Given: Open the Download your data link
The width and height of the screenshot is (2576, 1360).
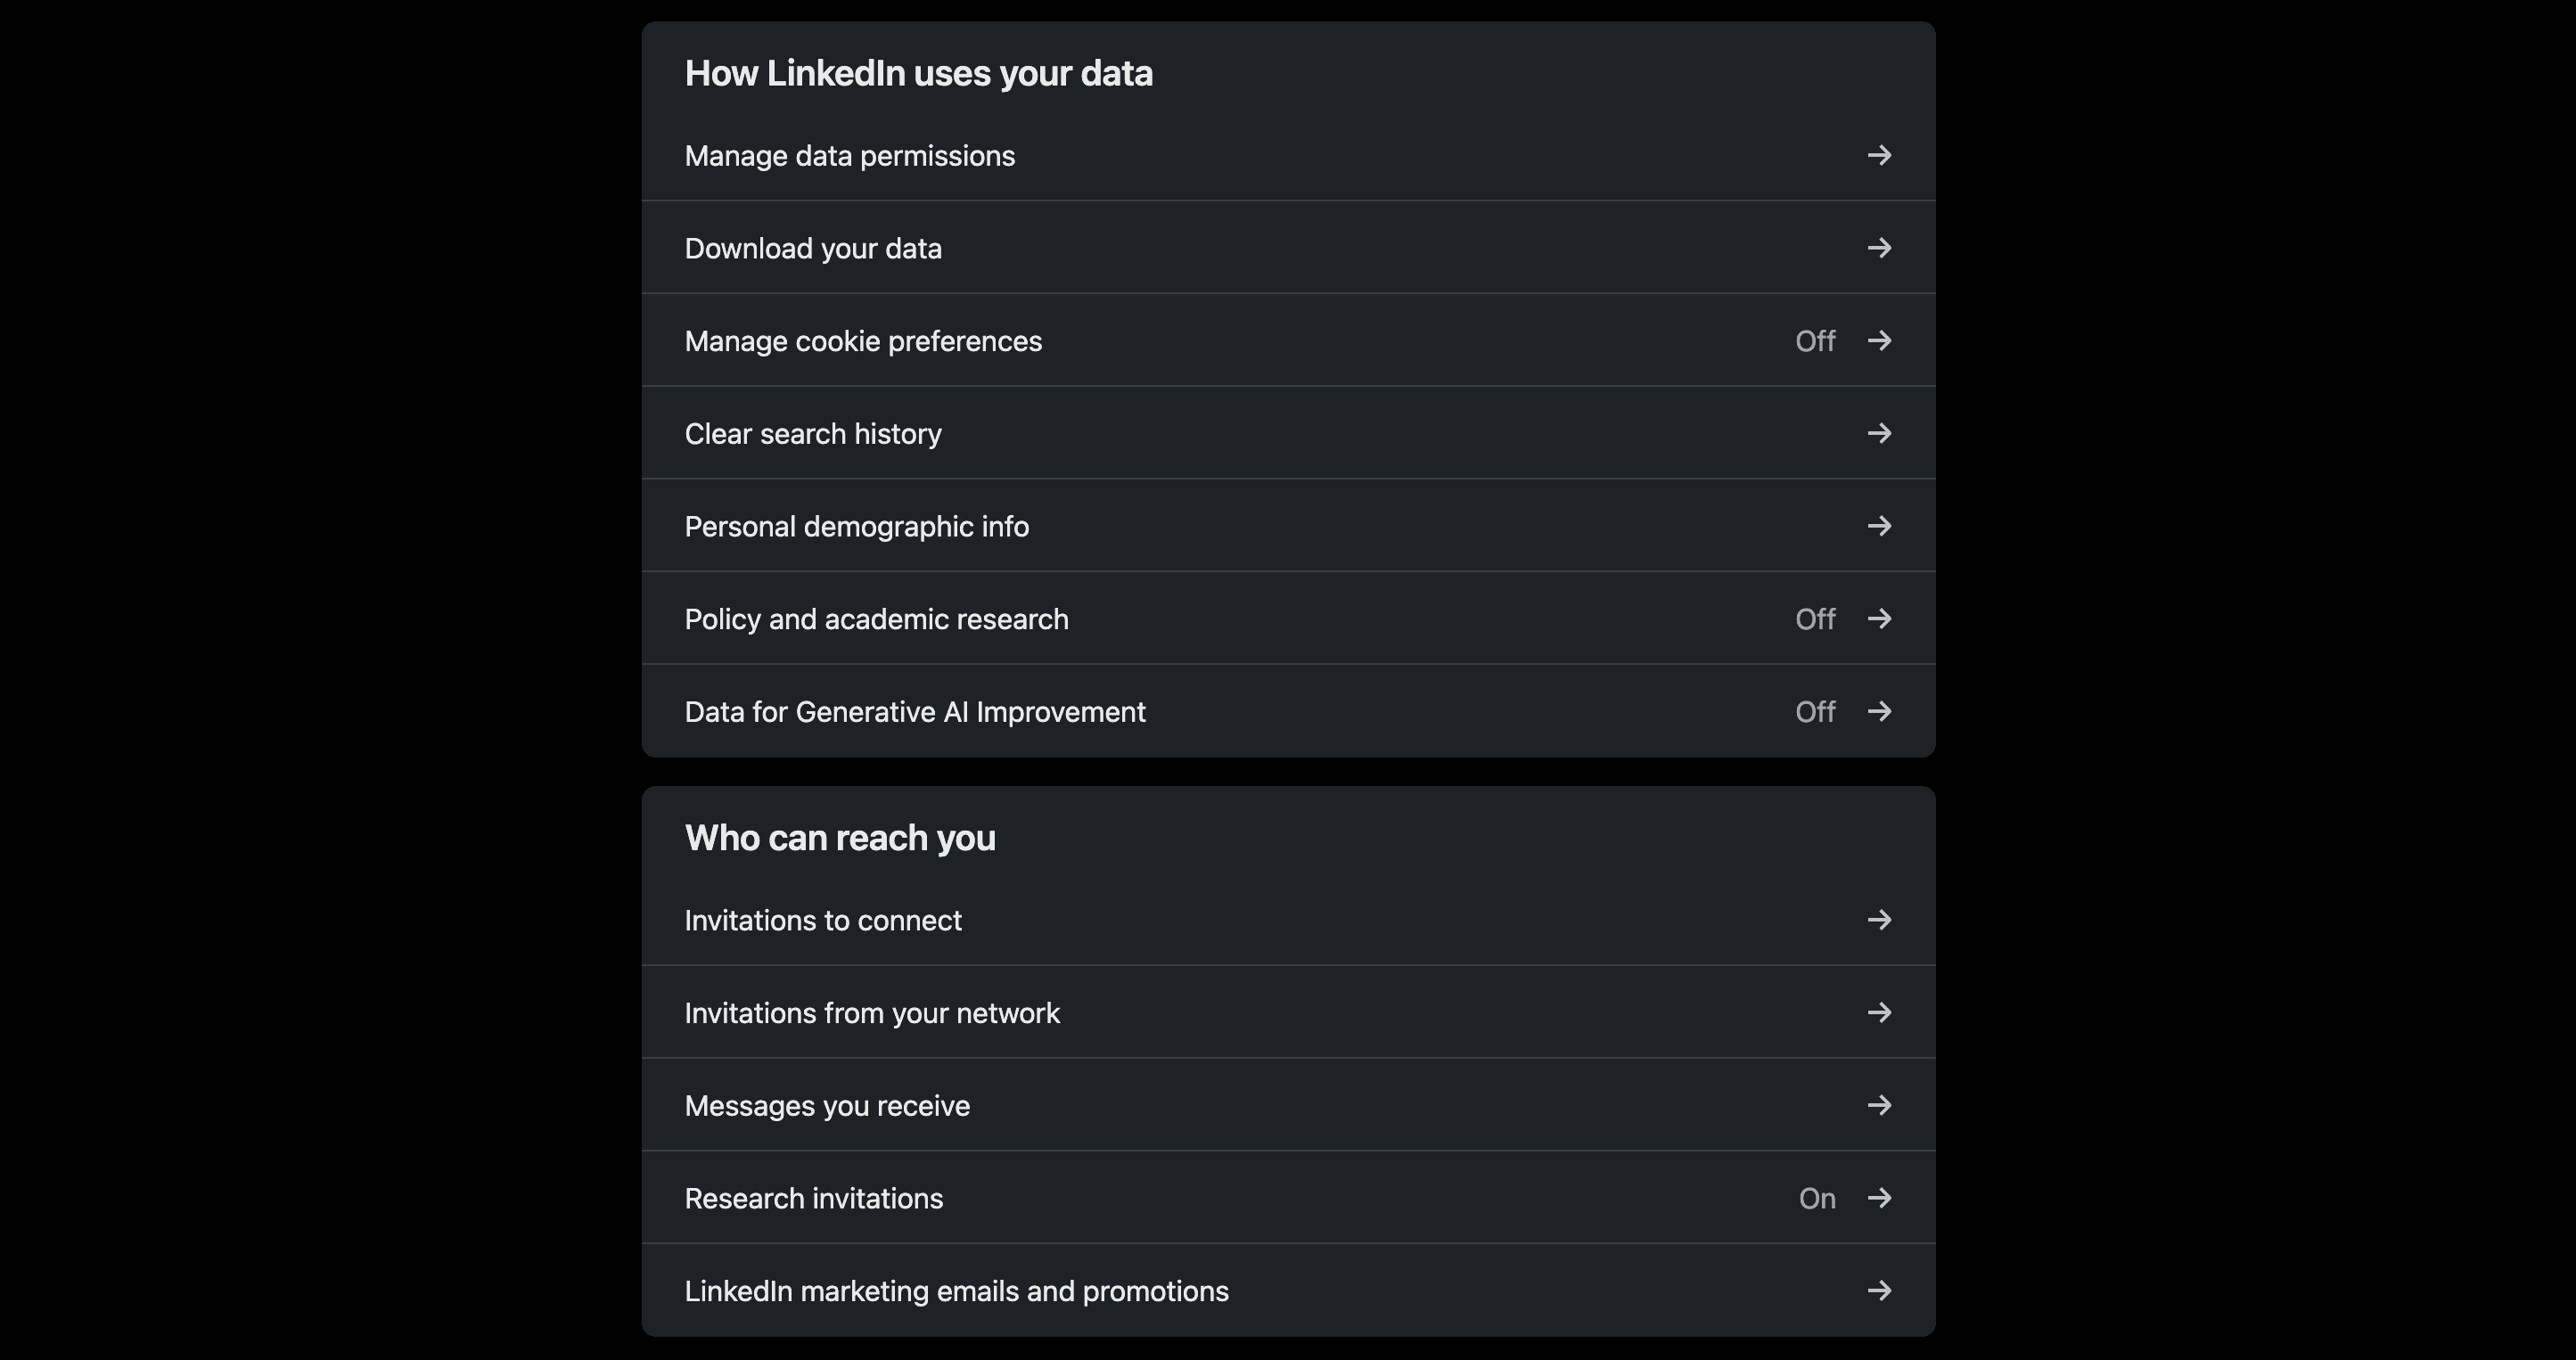Looking at the screenshot, I should pos(813,248).
